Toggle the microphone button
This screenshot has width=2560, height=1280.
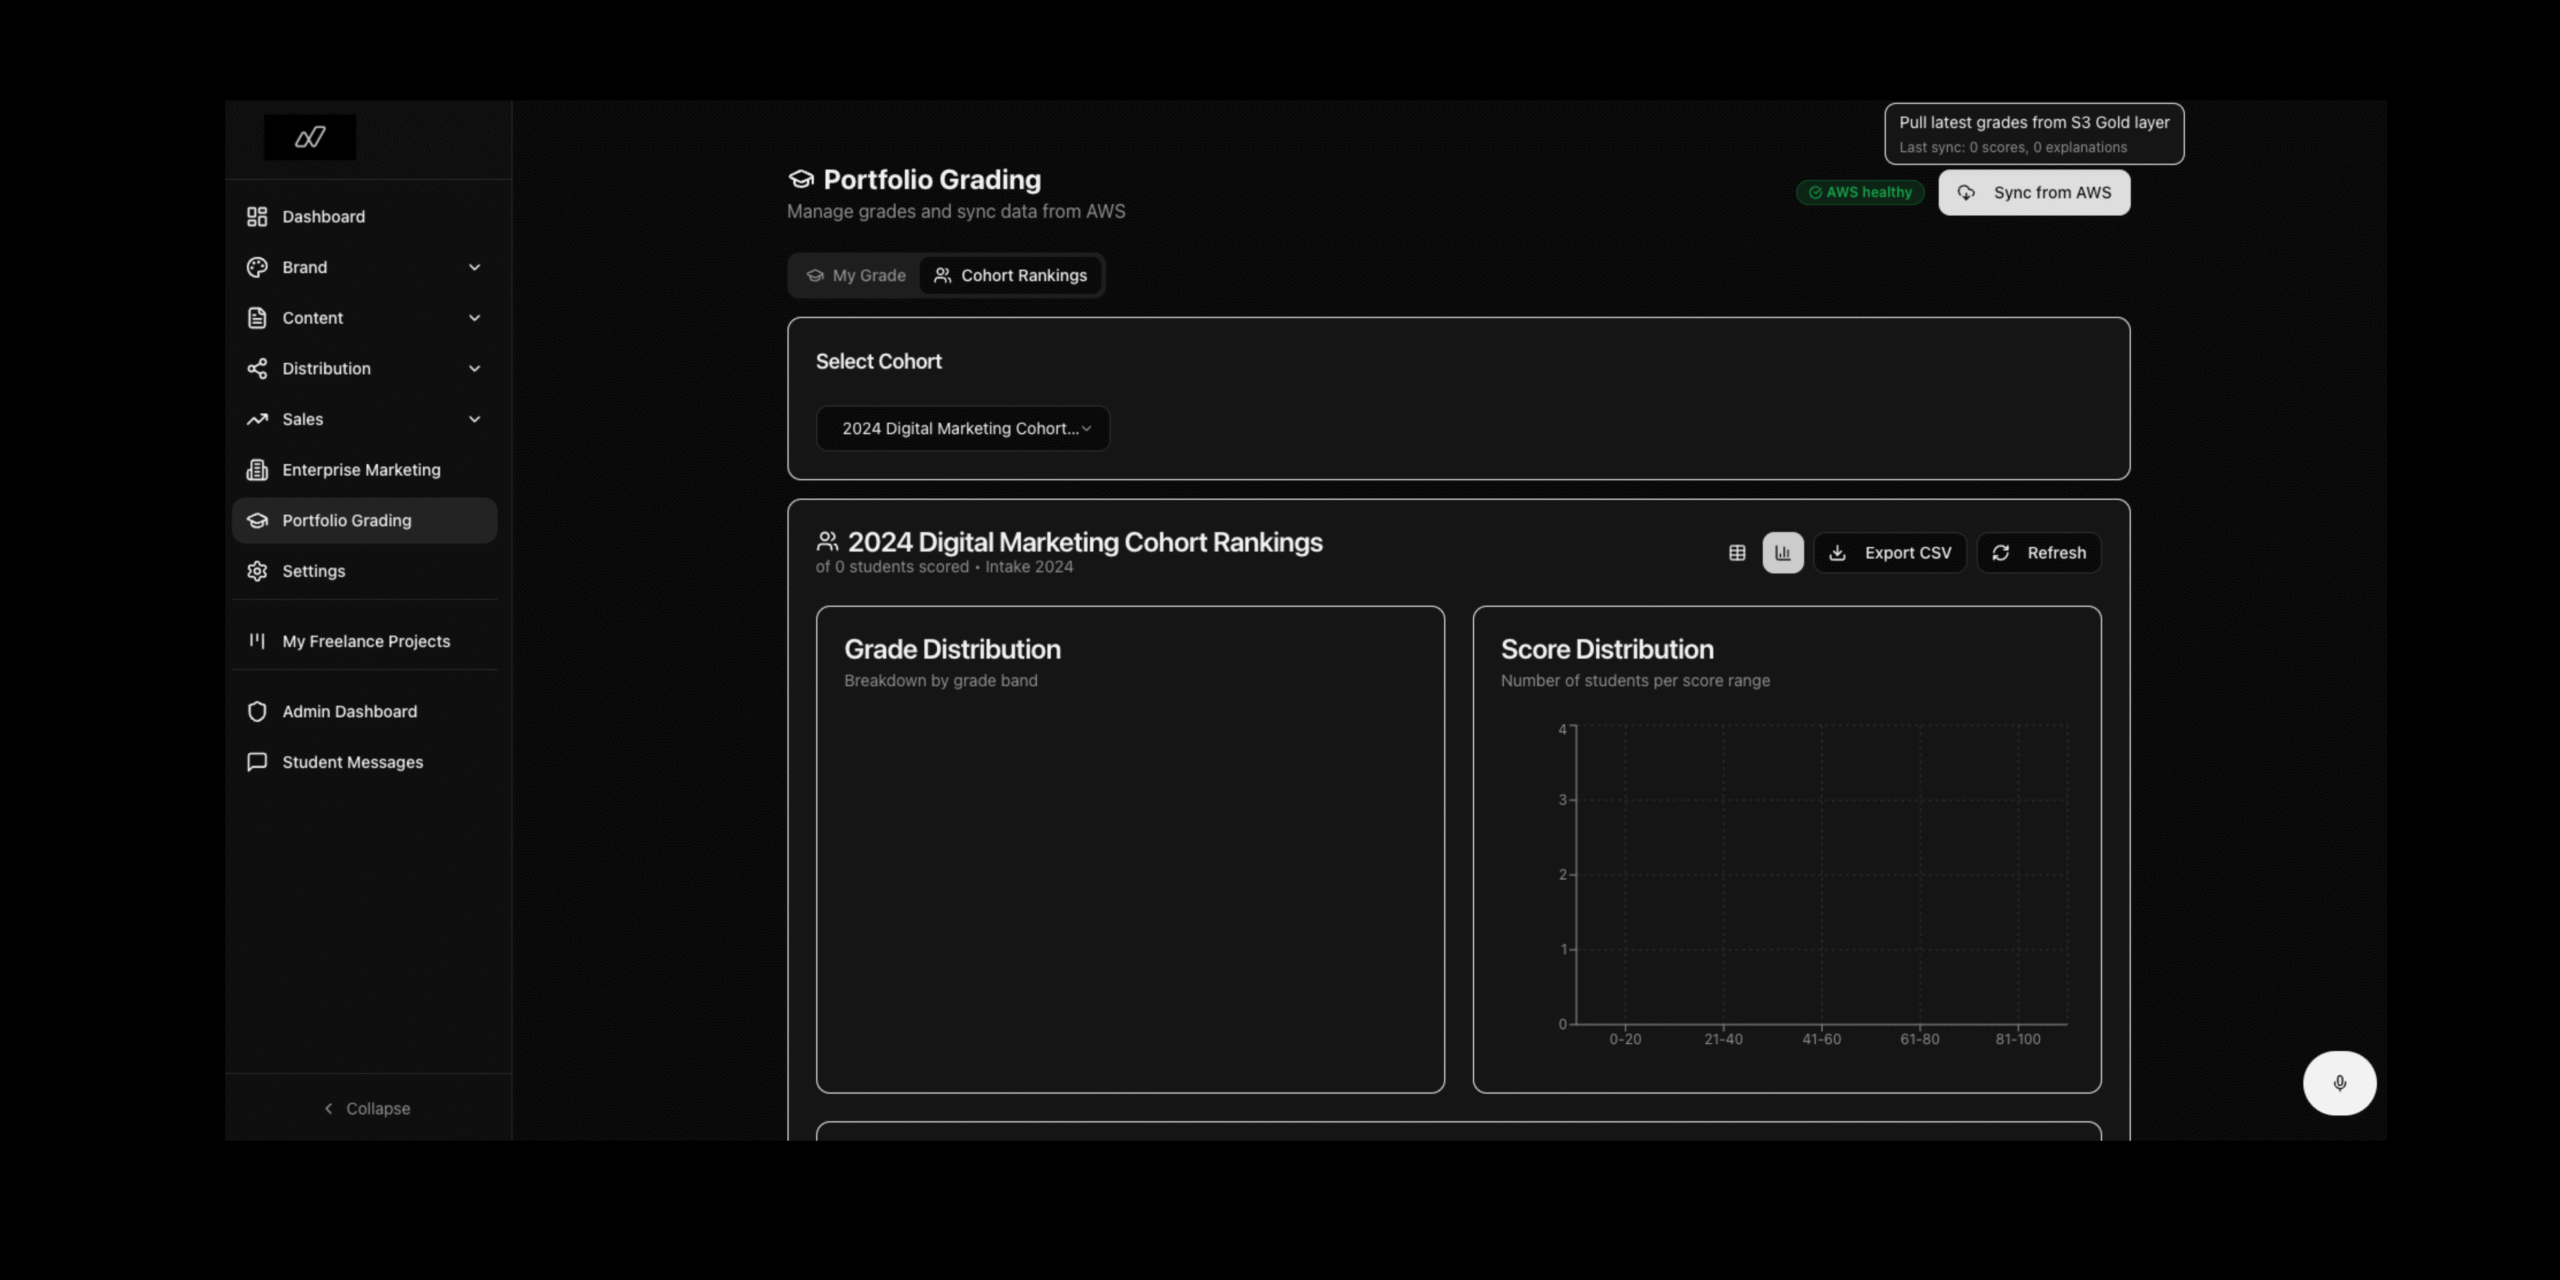pyautogui.click(x=2339, y=1082)
